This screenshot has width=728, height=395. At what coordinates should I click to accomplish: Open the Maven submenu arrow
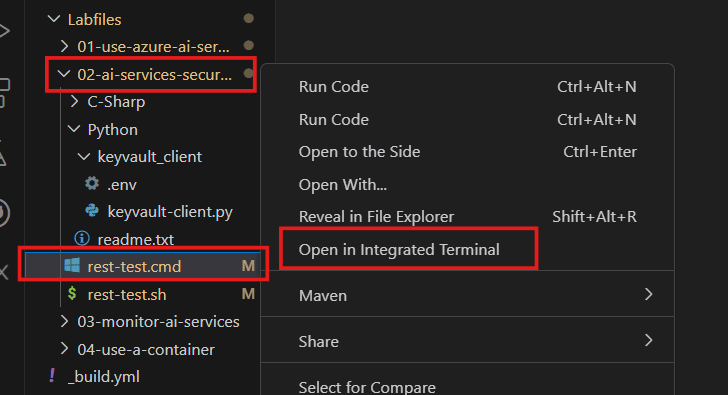pos(649,294)
